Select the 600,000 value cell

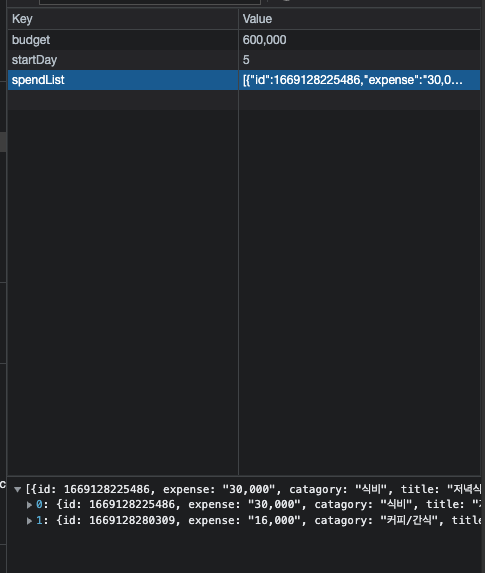click(360, 40)
